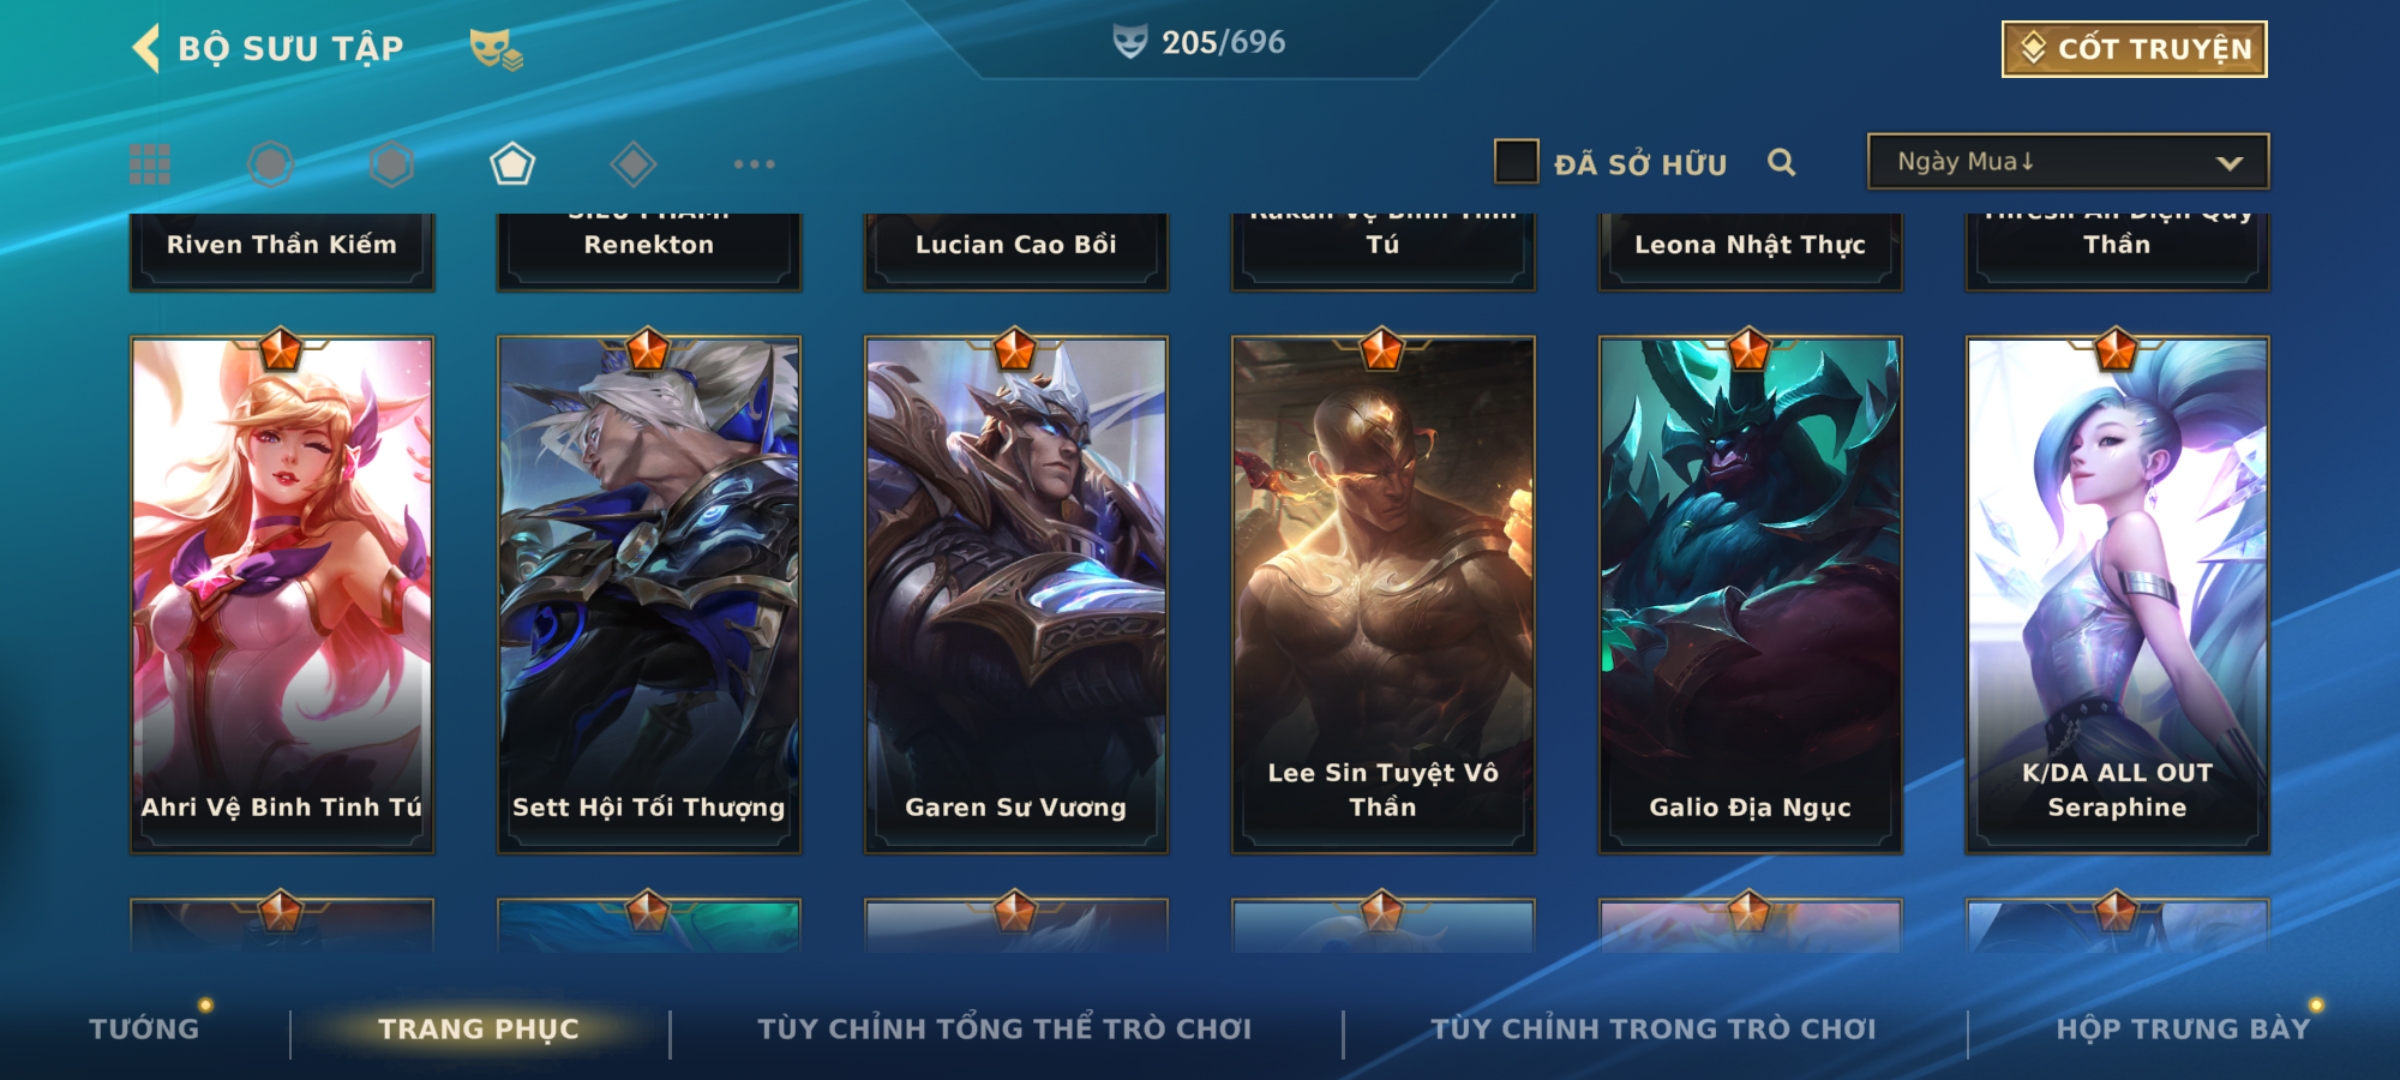The height and width of the screenshot is (1080, 2400).
Task: Open the skin search magnifier
Action: pyautogui.click(x=1781, y=162)
